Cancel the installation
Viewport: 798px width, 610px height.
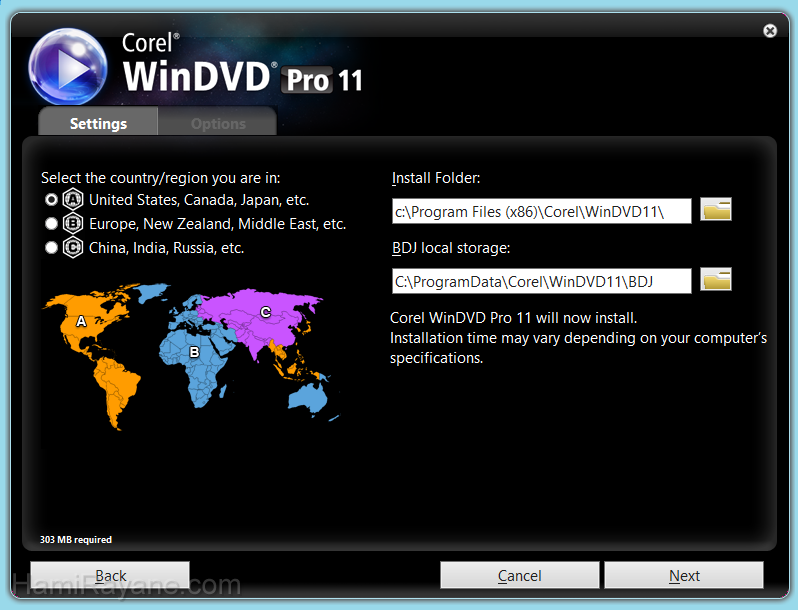(x=520, y=575)
